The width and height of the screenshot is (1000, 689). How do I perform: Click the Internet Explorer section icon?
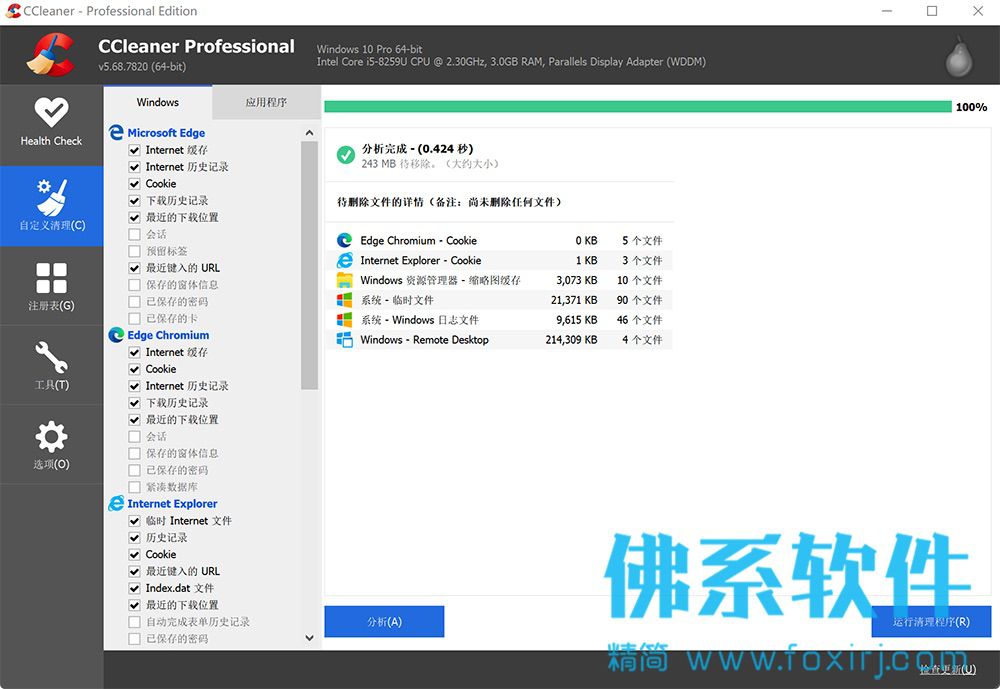click(116, 503)
